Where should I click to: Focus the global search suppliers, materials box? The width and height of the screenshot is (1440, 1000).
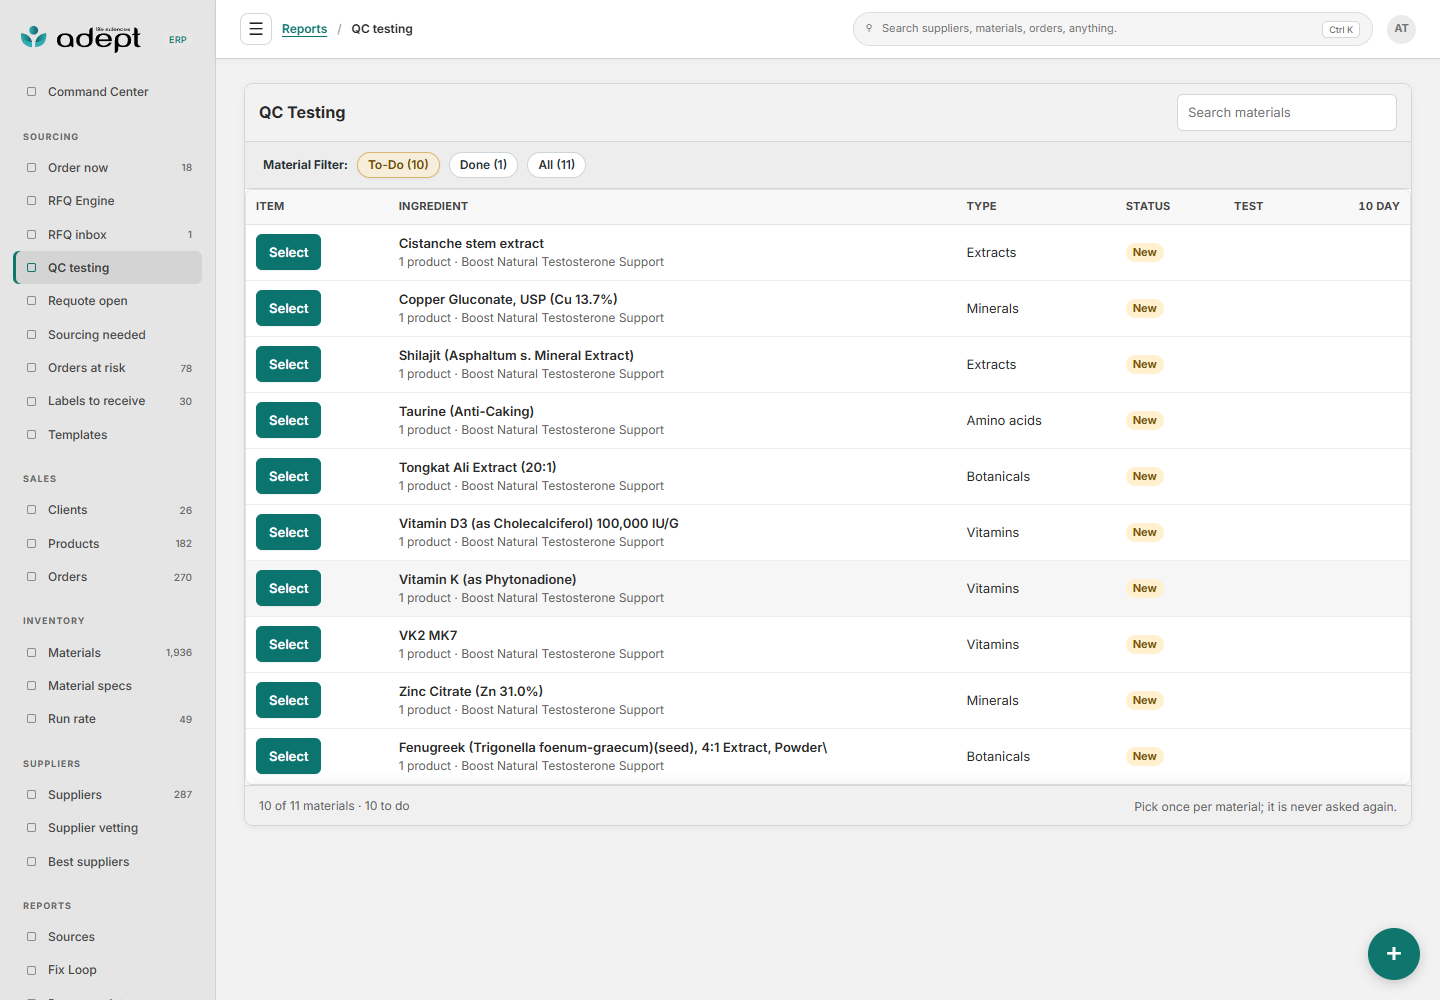point(1112,29)
